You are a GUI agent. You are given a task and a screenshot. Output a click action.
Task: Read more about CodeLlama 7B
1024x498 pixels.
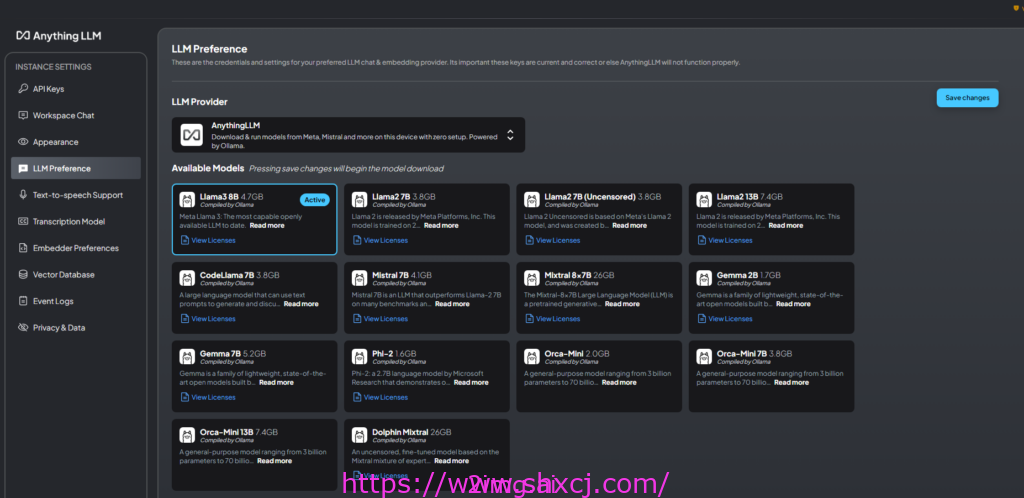(301, 303)
